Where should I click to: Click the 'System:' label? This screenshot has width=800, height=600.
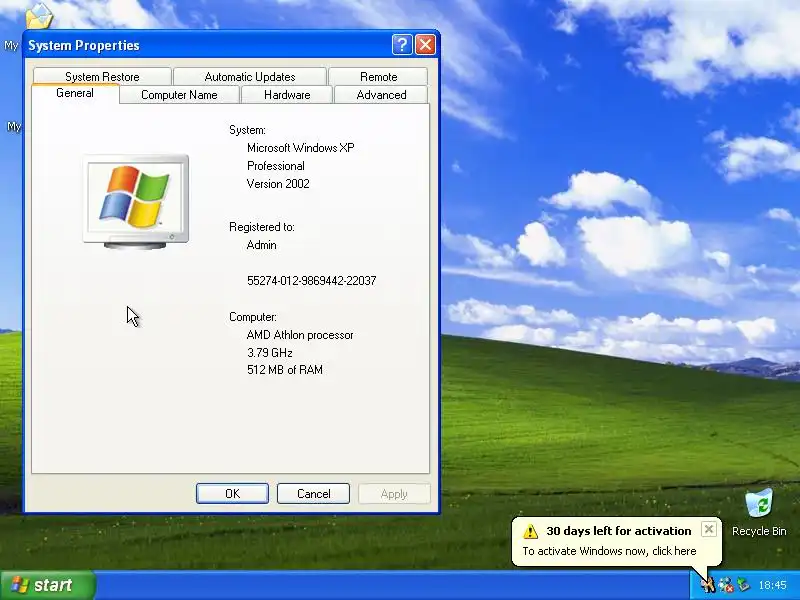click(x=247, y=130)
